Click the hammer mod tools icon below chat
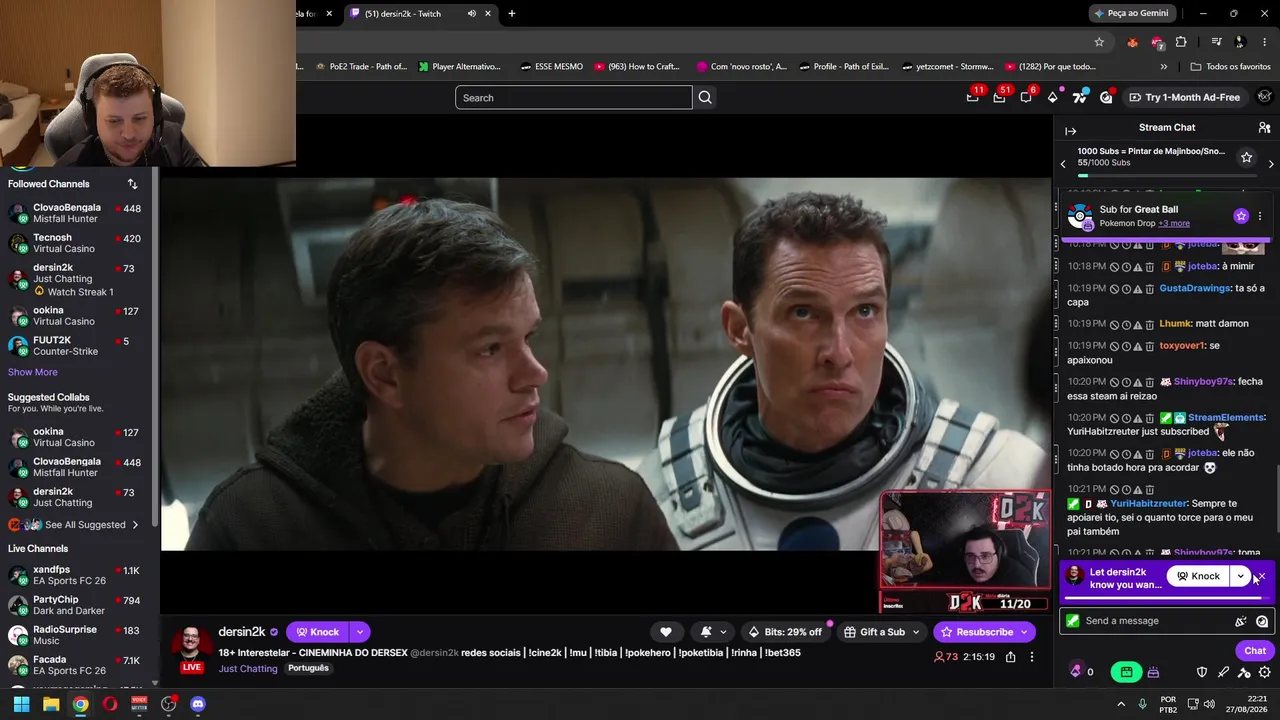The image size is (1280, 720). click(x=1244, y=672)
